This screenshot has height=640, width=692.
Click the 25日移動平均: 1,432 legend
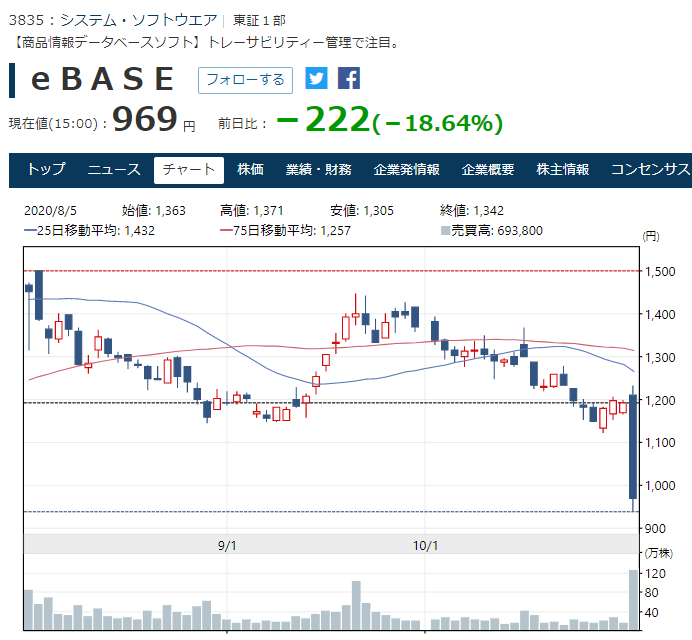click(x=90, y=230)
